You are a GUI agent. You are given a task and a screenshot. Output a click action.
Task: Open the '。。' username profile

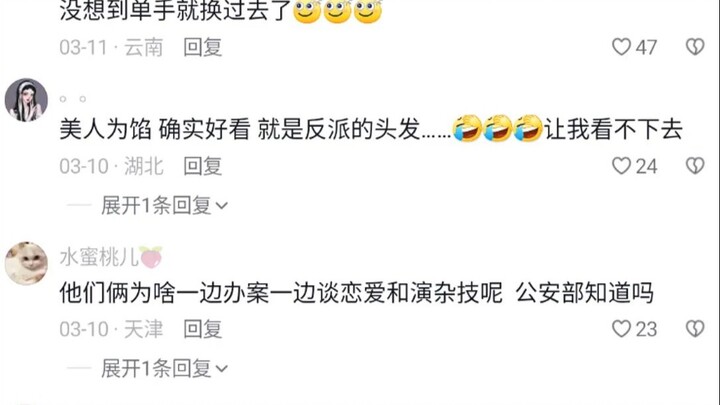pos(73,98)
